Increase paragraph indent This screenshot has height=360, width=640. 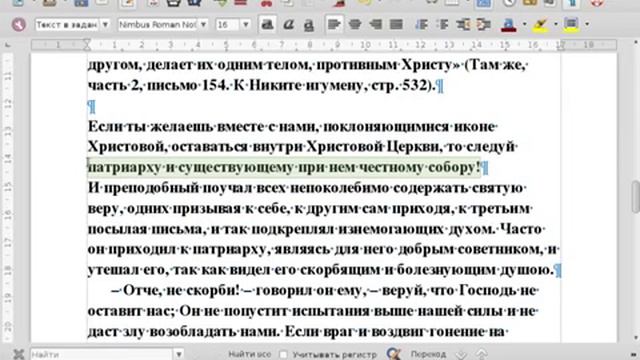point(483,24)
